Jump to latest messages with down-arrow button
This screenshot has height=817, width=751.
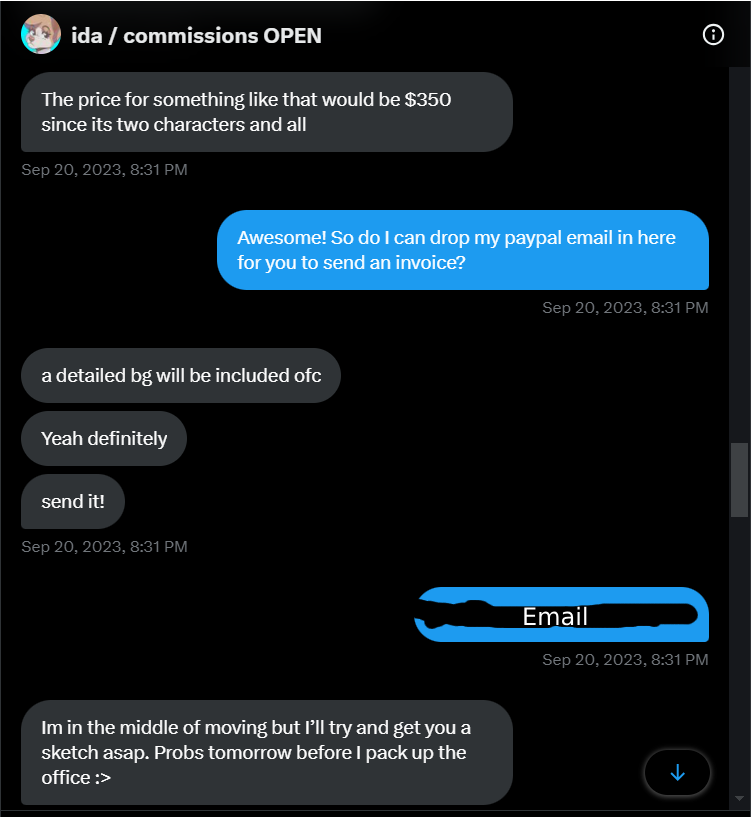coord(677,772)
